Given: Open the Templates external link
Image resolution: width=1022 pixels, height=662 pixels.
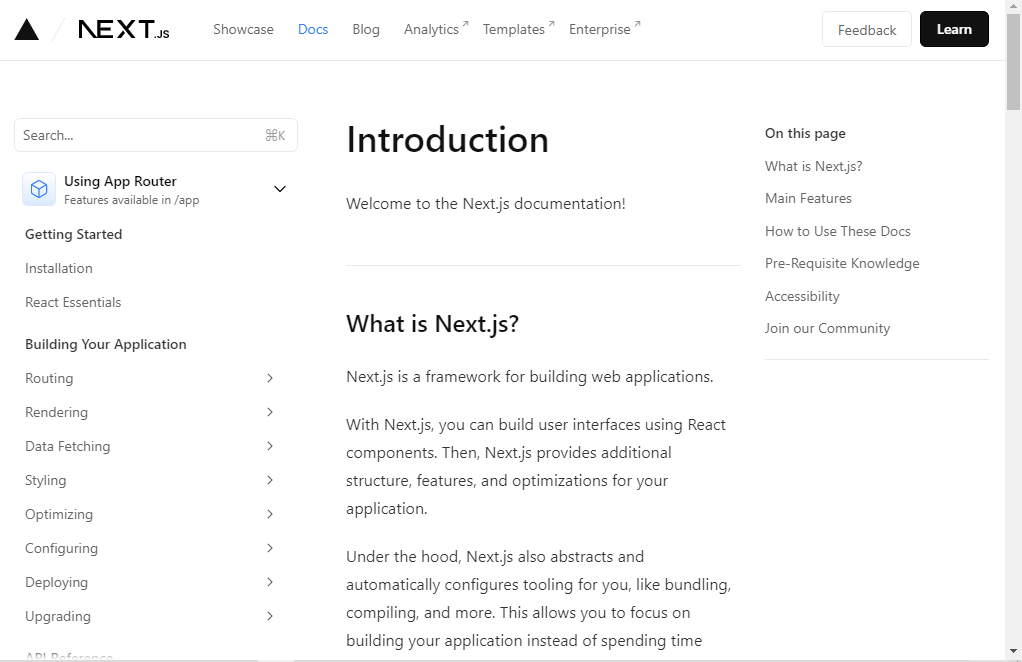Looking at the screenshot, I should click(x=518, y=29).
